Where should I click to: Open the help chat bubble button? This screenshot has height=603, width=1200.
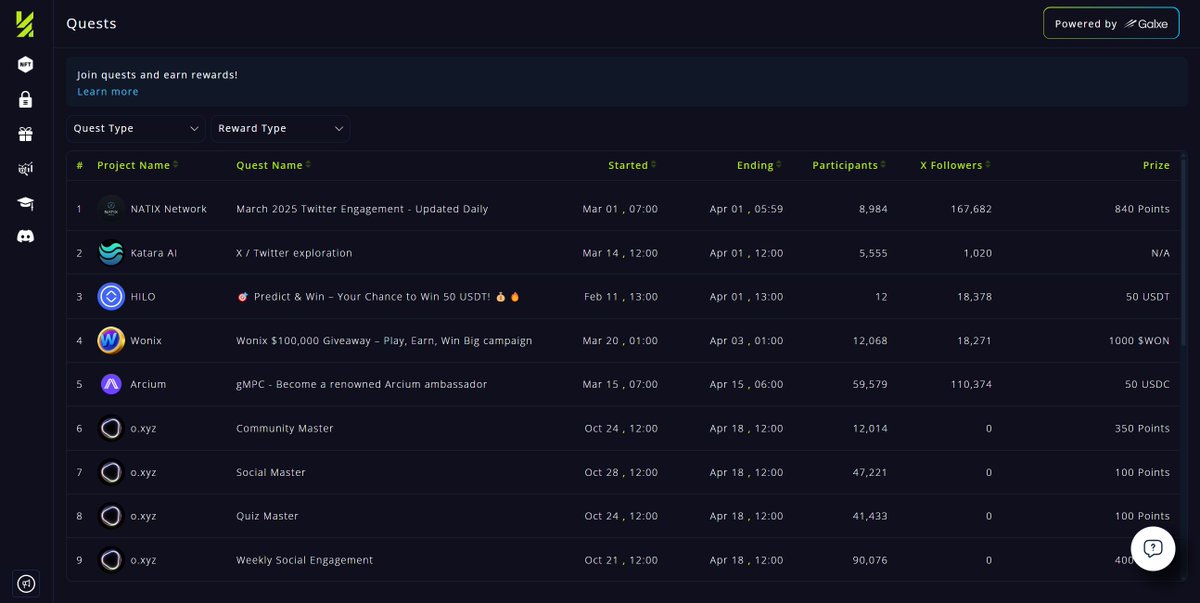click(1153, 548)
